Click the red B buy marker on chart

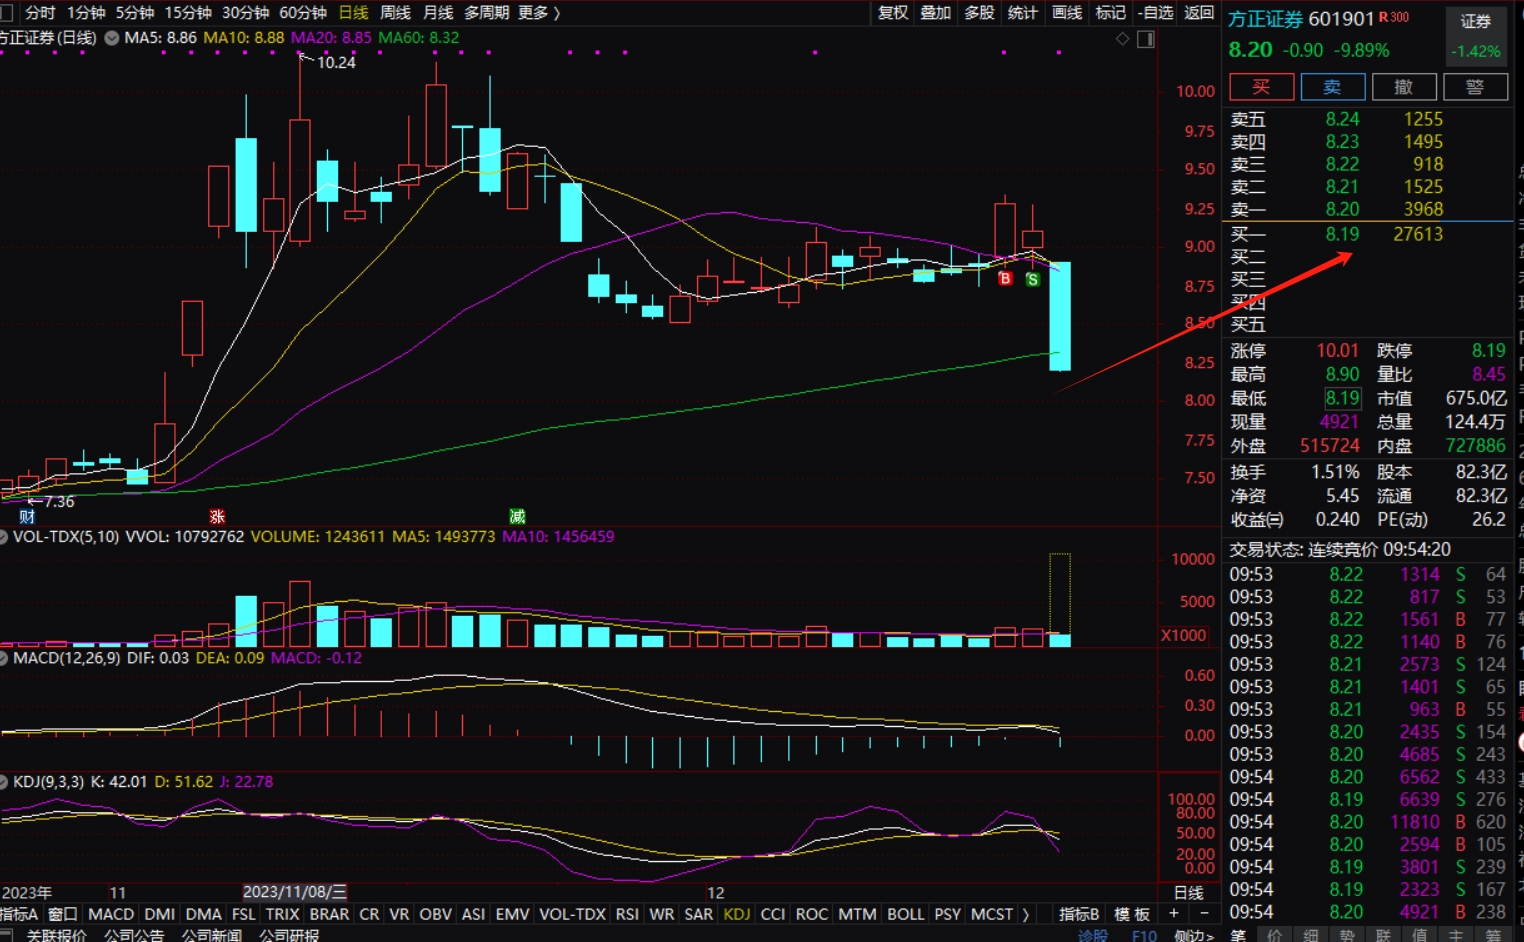pyautogui.click(x=1005, y=279)
